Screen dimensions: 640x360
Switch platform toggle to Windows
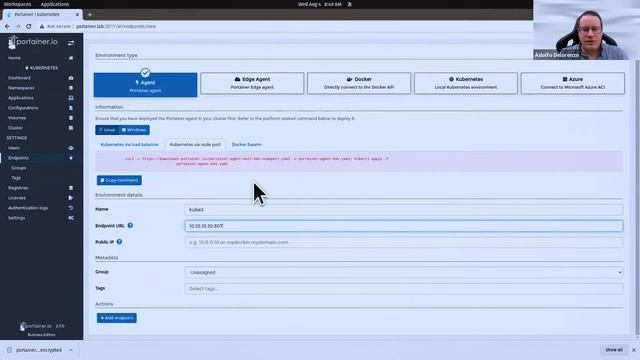(134, 130)
